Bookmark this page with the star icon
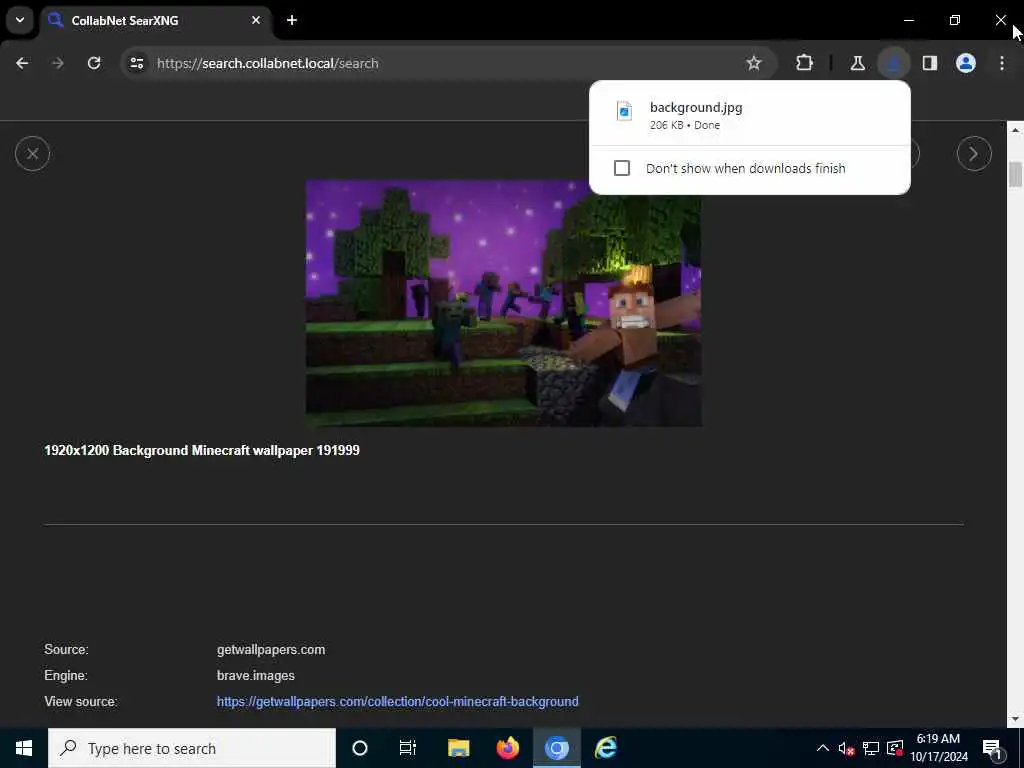The height and width of the screenshot is (768, 1024). point(754,63)
